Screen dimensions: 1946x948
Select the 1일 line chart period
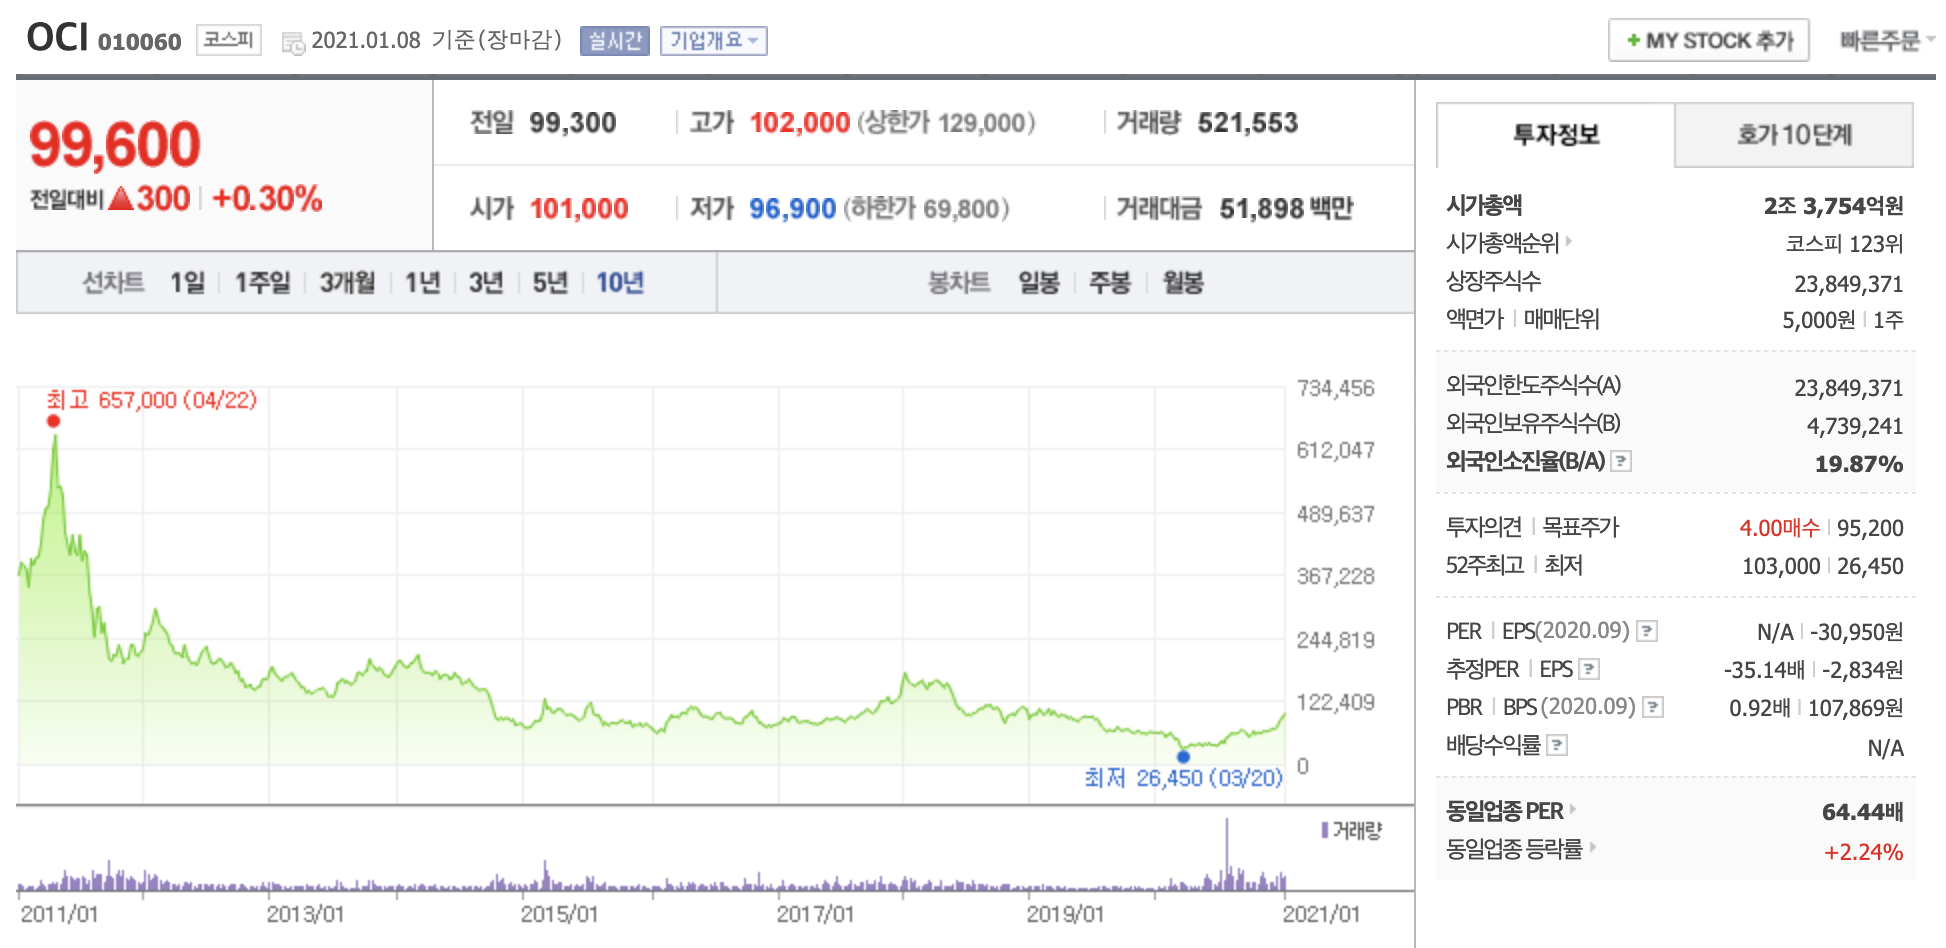pyautogui.click(x=187, y=283)
